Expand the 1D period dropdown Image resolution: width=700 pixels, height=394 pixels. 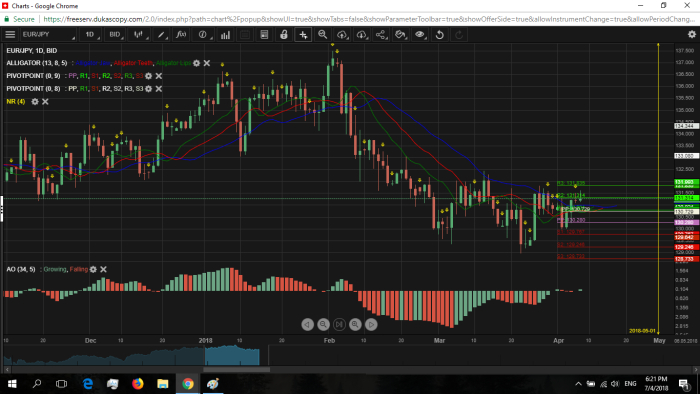pos(91,34)
